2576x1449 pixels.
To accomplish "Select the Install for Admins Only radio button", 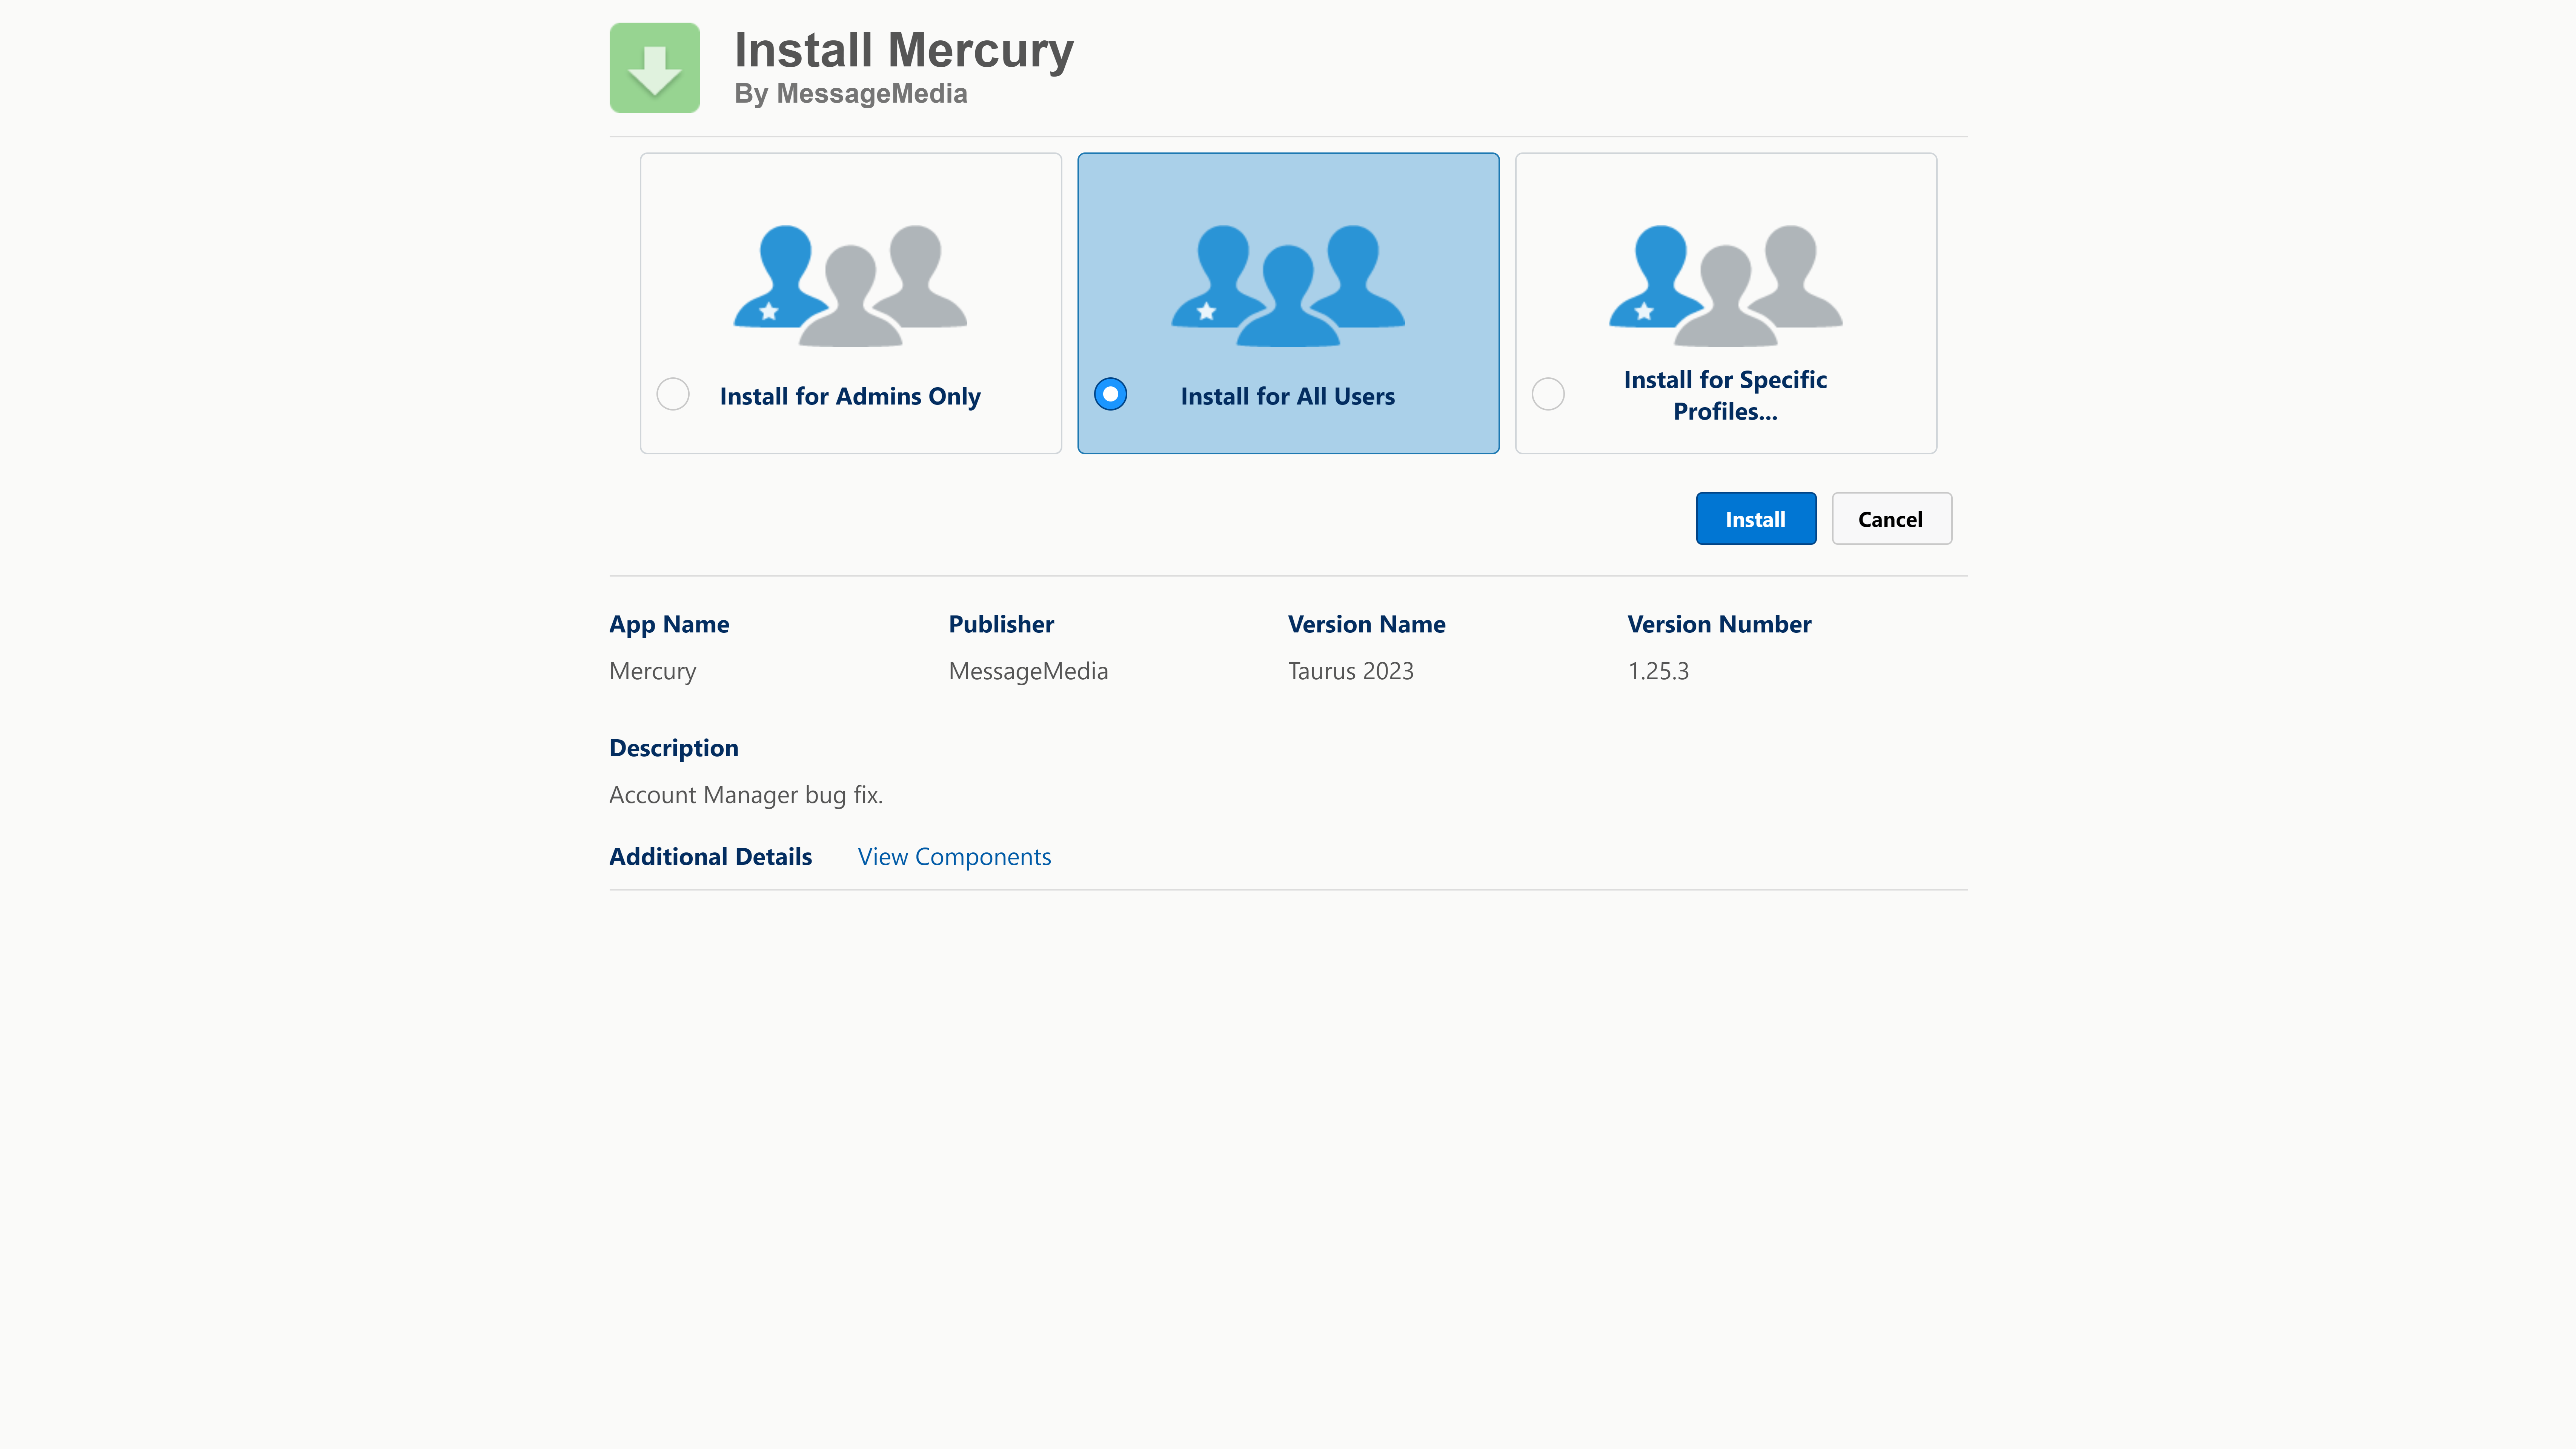I will (x=673, y=394).
